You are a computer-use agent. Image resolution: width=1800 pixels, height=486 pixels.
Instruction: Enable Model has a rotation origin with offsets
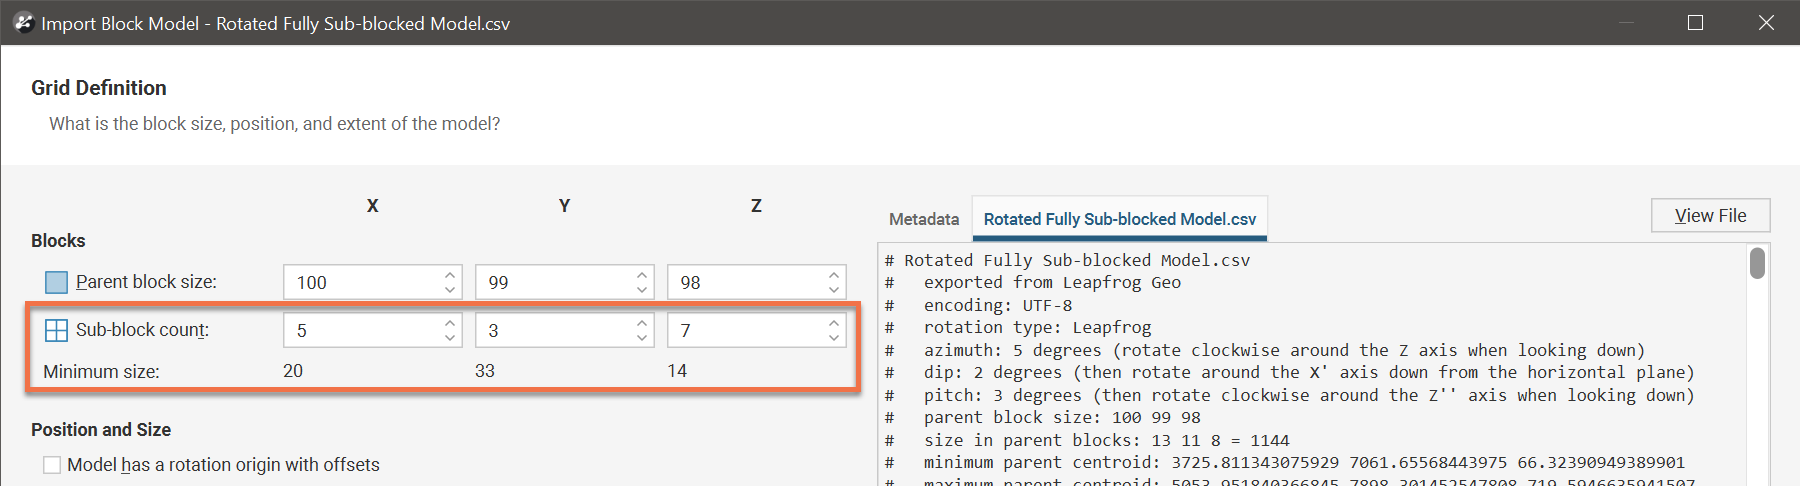click(x=52, y=465)
